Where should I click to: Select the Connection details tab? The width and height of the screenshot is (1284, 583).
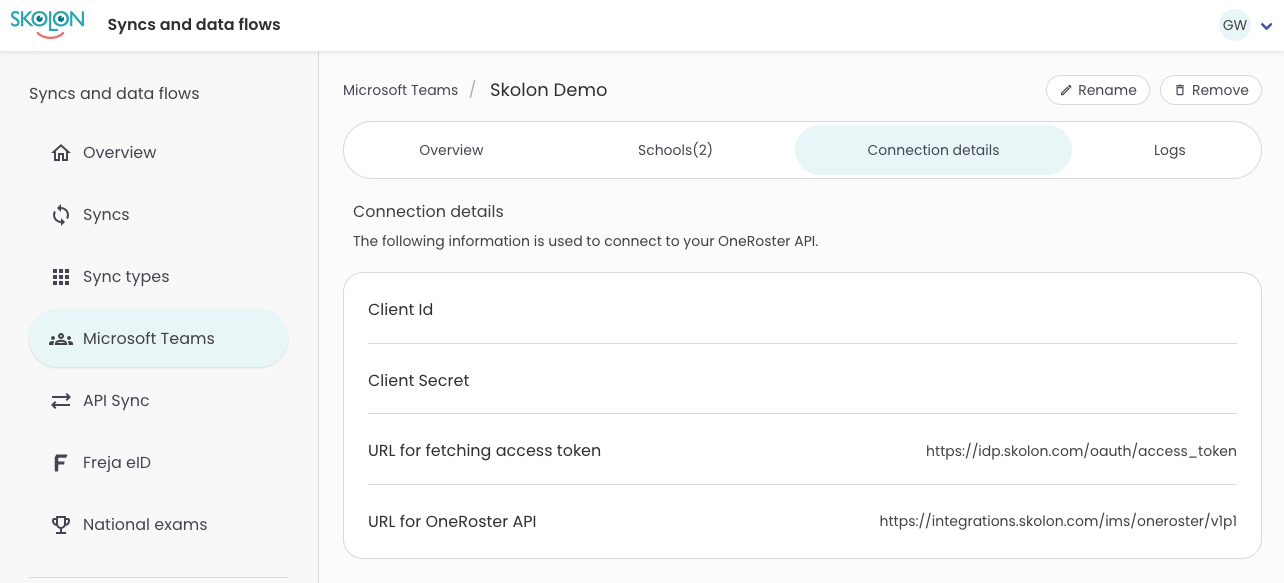933,150
